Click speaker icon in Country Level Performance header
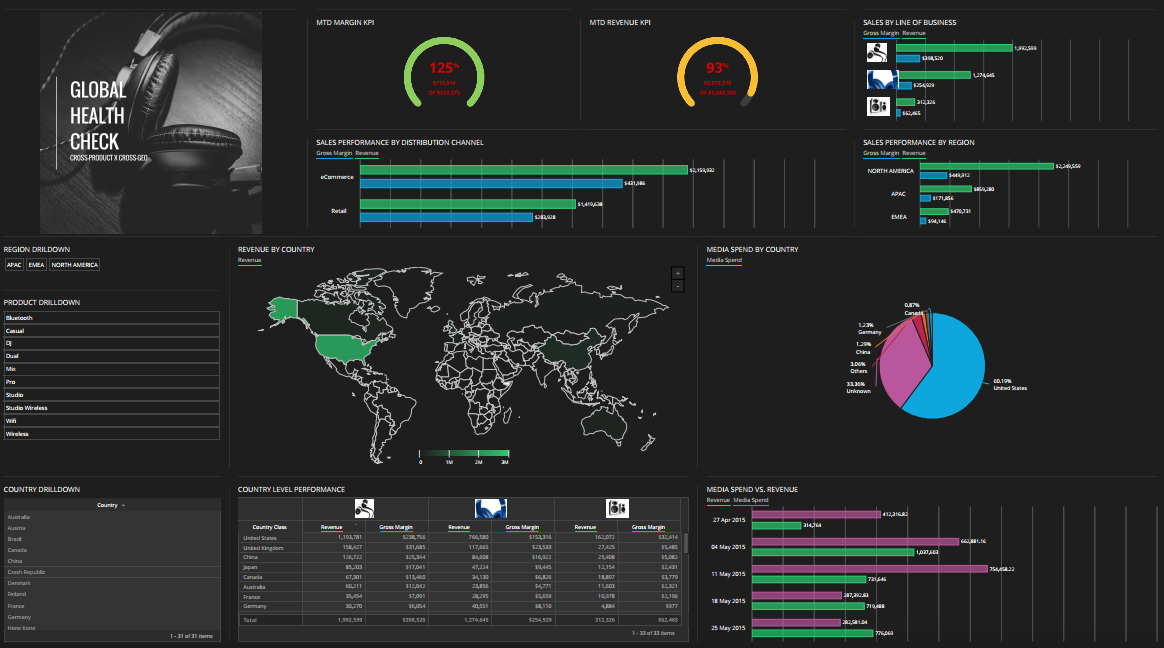 [x=617, y=508]
